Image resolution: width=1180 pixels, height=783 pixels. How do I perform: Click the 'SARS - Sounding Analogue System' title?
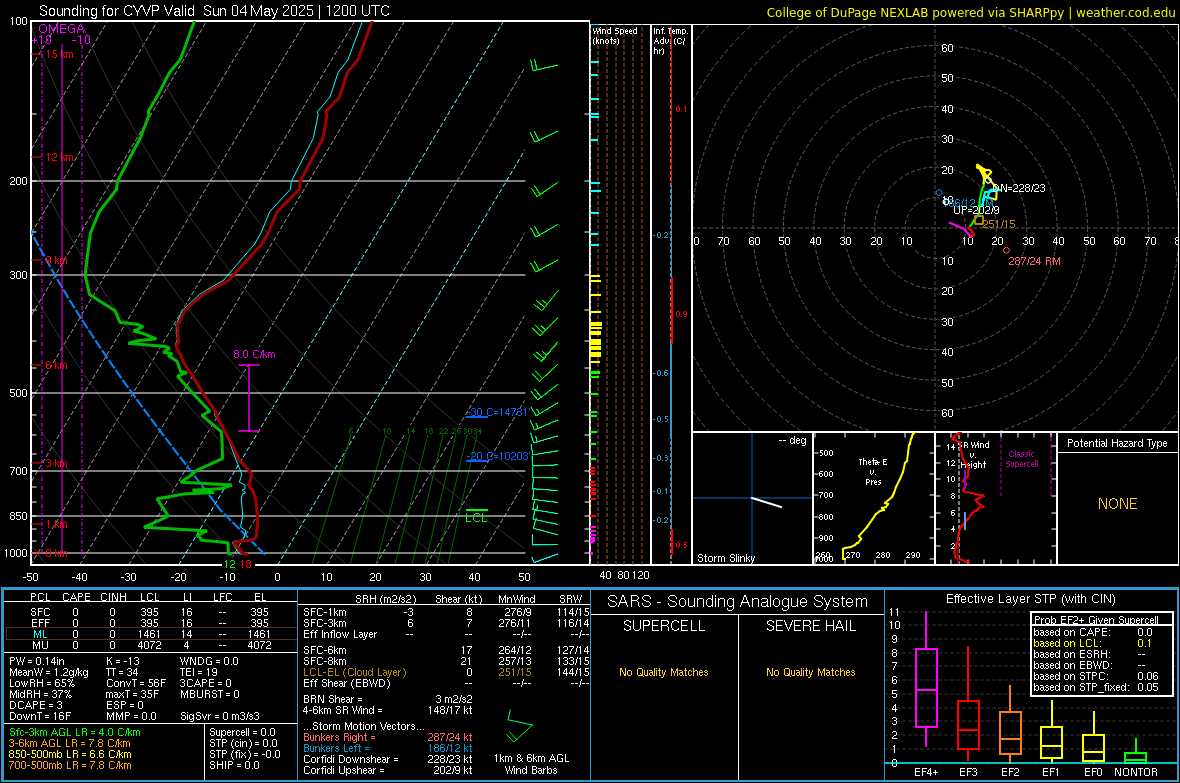click(737, 601)
